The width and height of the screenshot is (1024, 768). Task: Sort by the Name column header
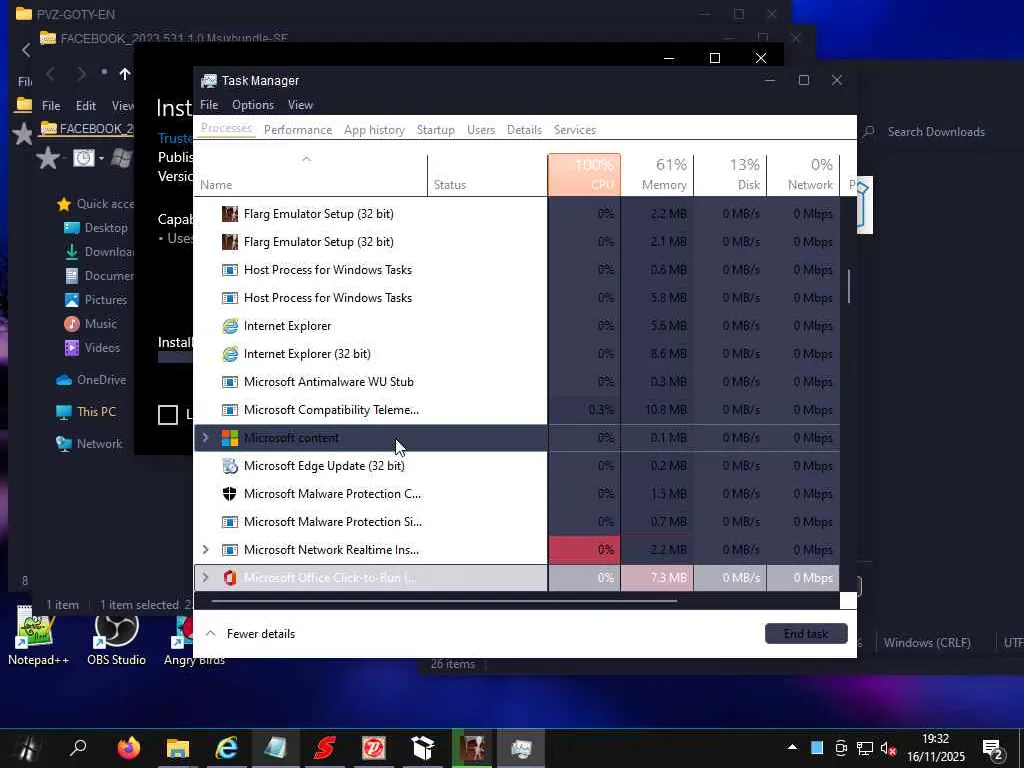click(x=311, y=175)
